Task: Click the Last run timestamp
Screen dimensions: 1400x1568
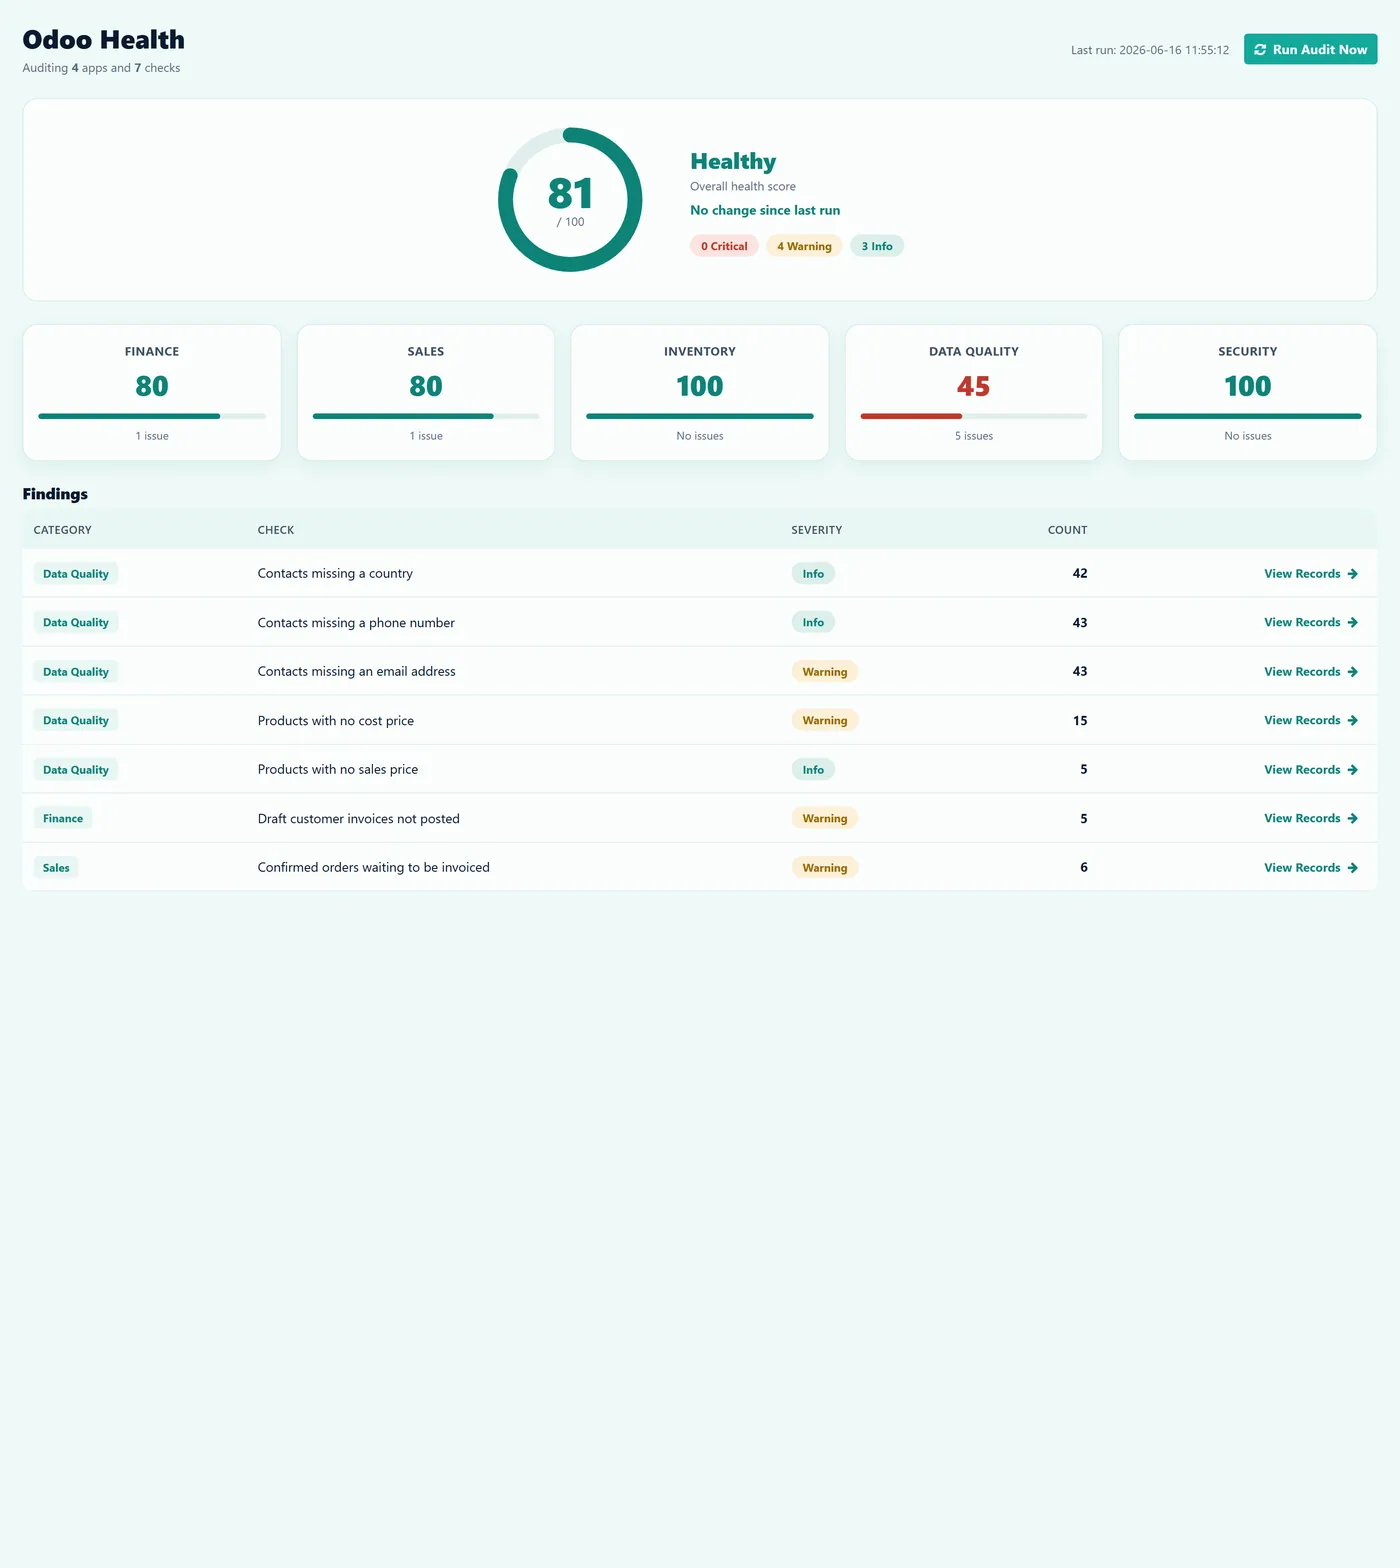Action: click(x=1150, y=50)
